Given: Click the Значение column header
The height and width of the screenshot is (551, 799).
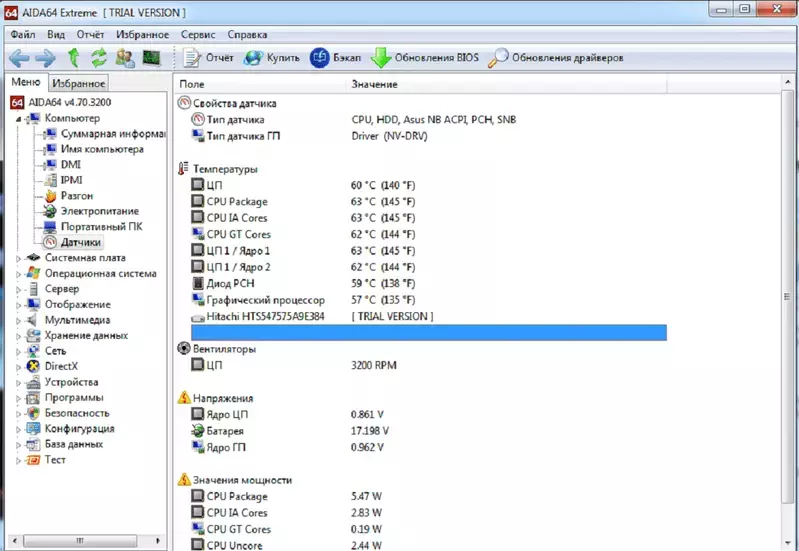Looking at the screenshot, I should 507,84.
